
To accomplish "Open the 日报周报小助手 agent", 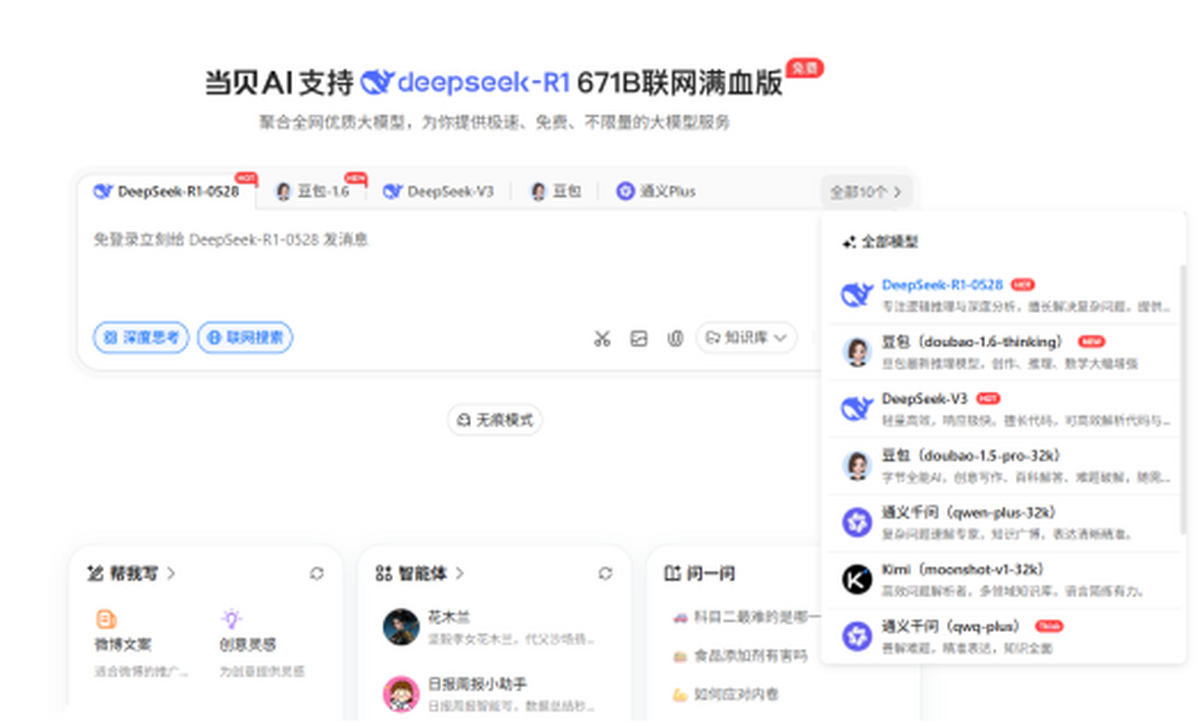I will pyautogui.click(x=495, y=693).
